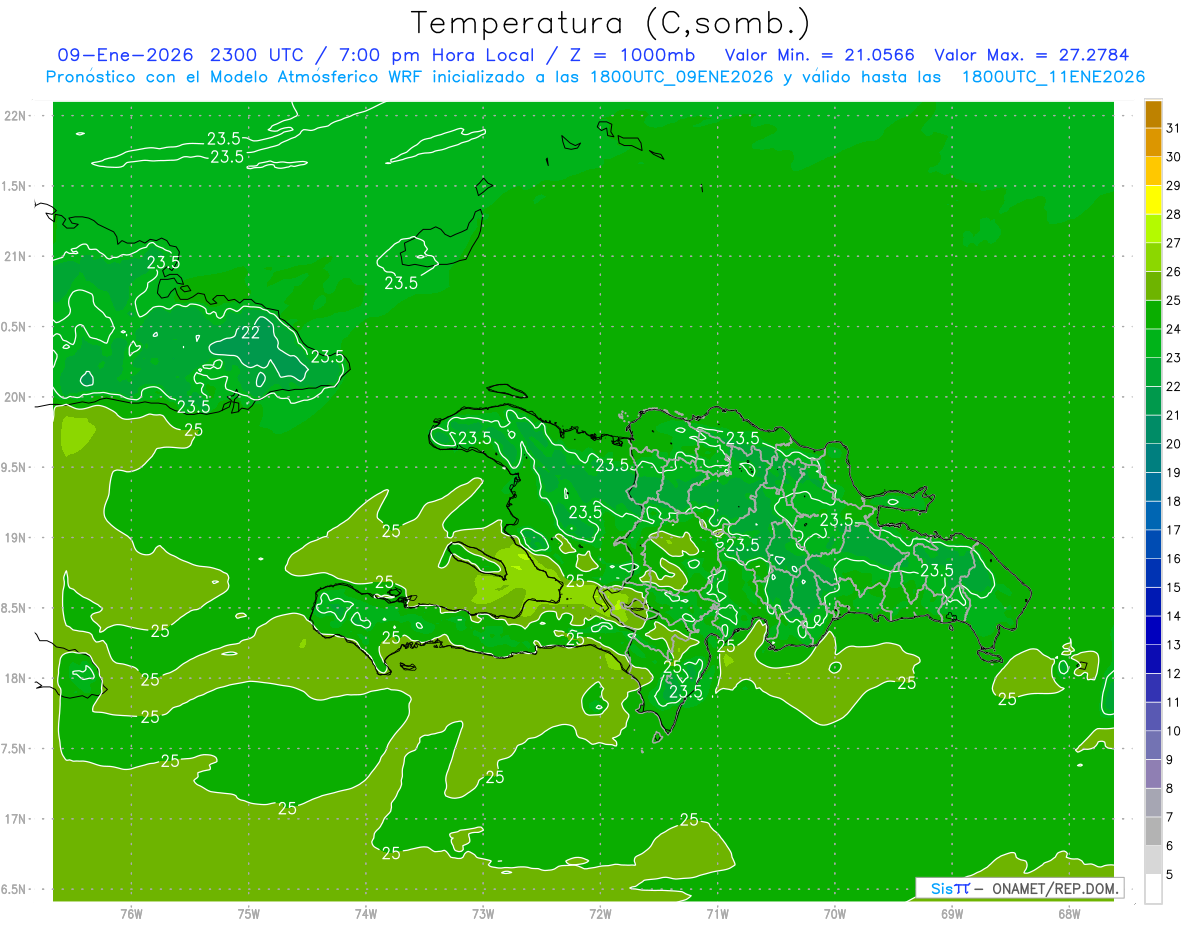This screenshot has width=1200, height=927.
Task: Click the '68W' longitude axis label
Action: tap(1069, 914)
